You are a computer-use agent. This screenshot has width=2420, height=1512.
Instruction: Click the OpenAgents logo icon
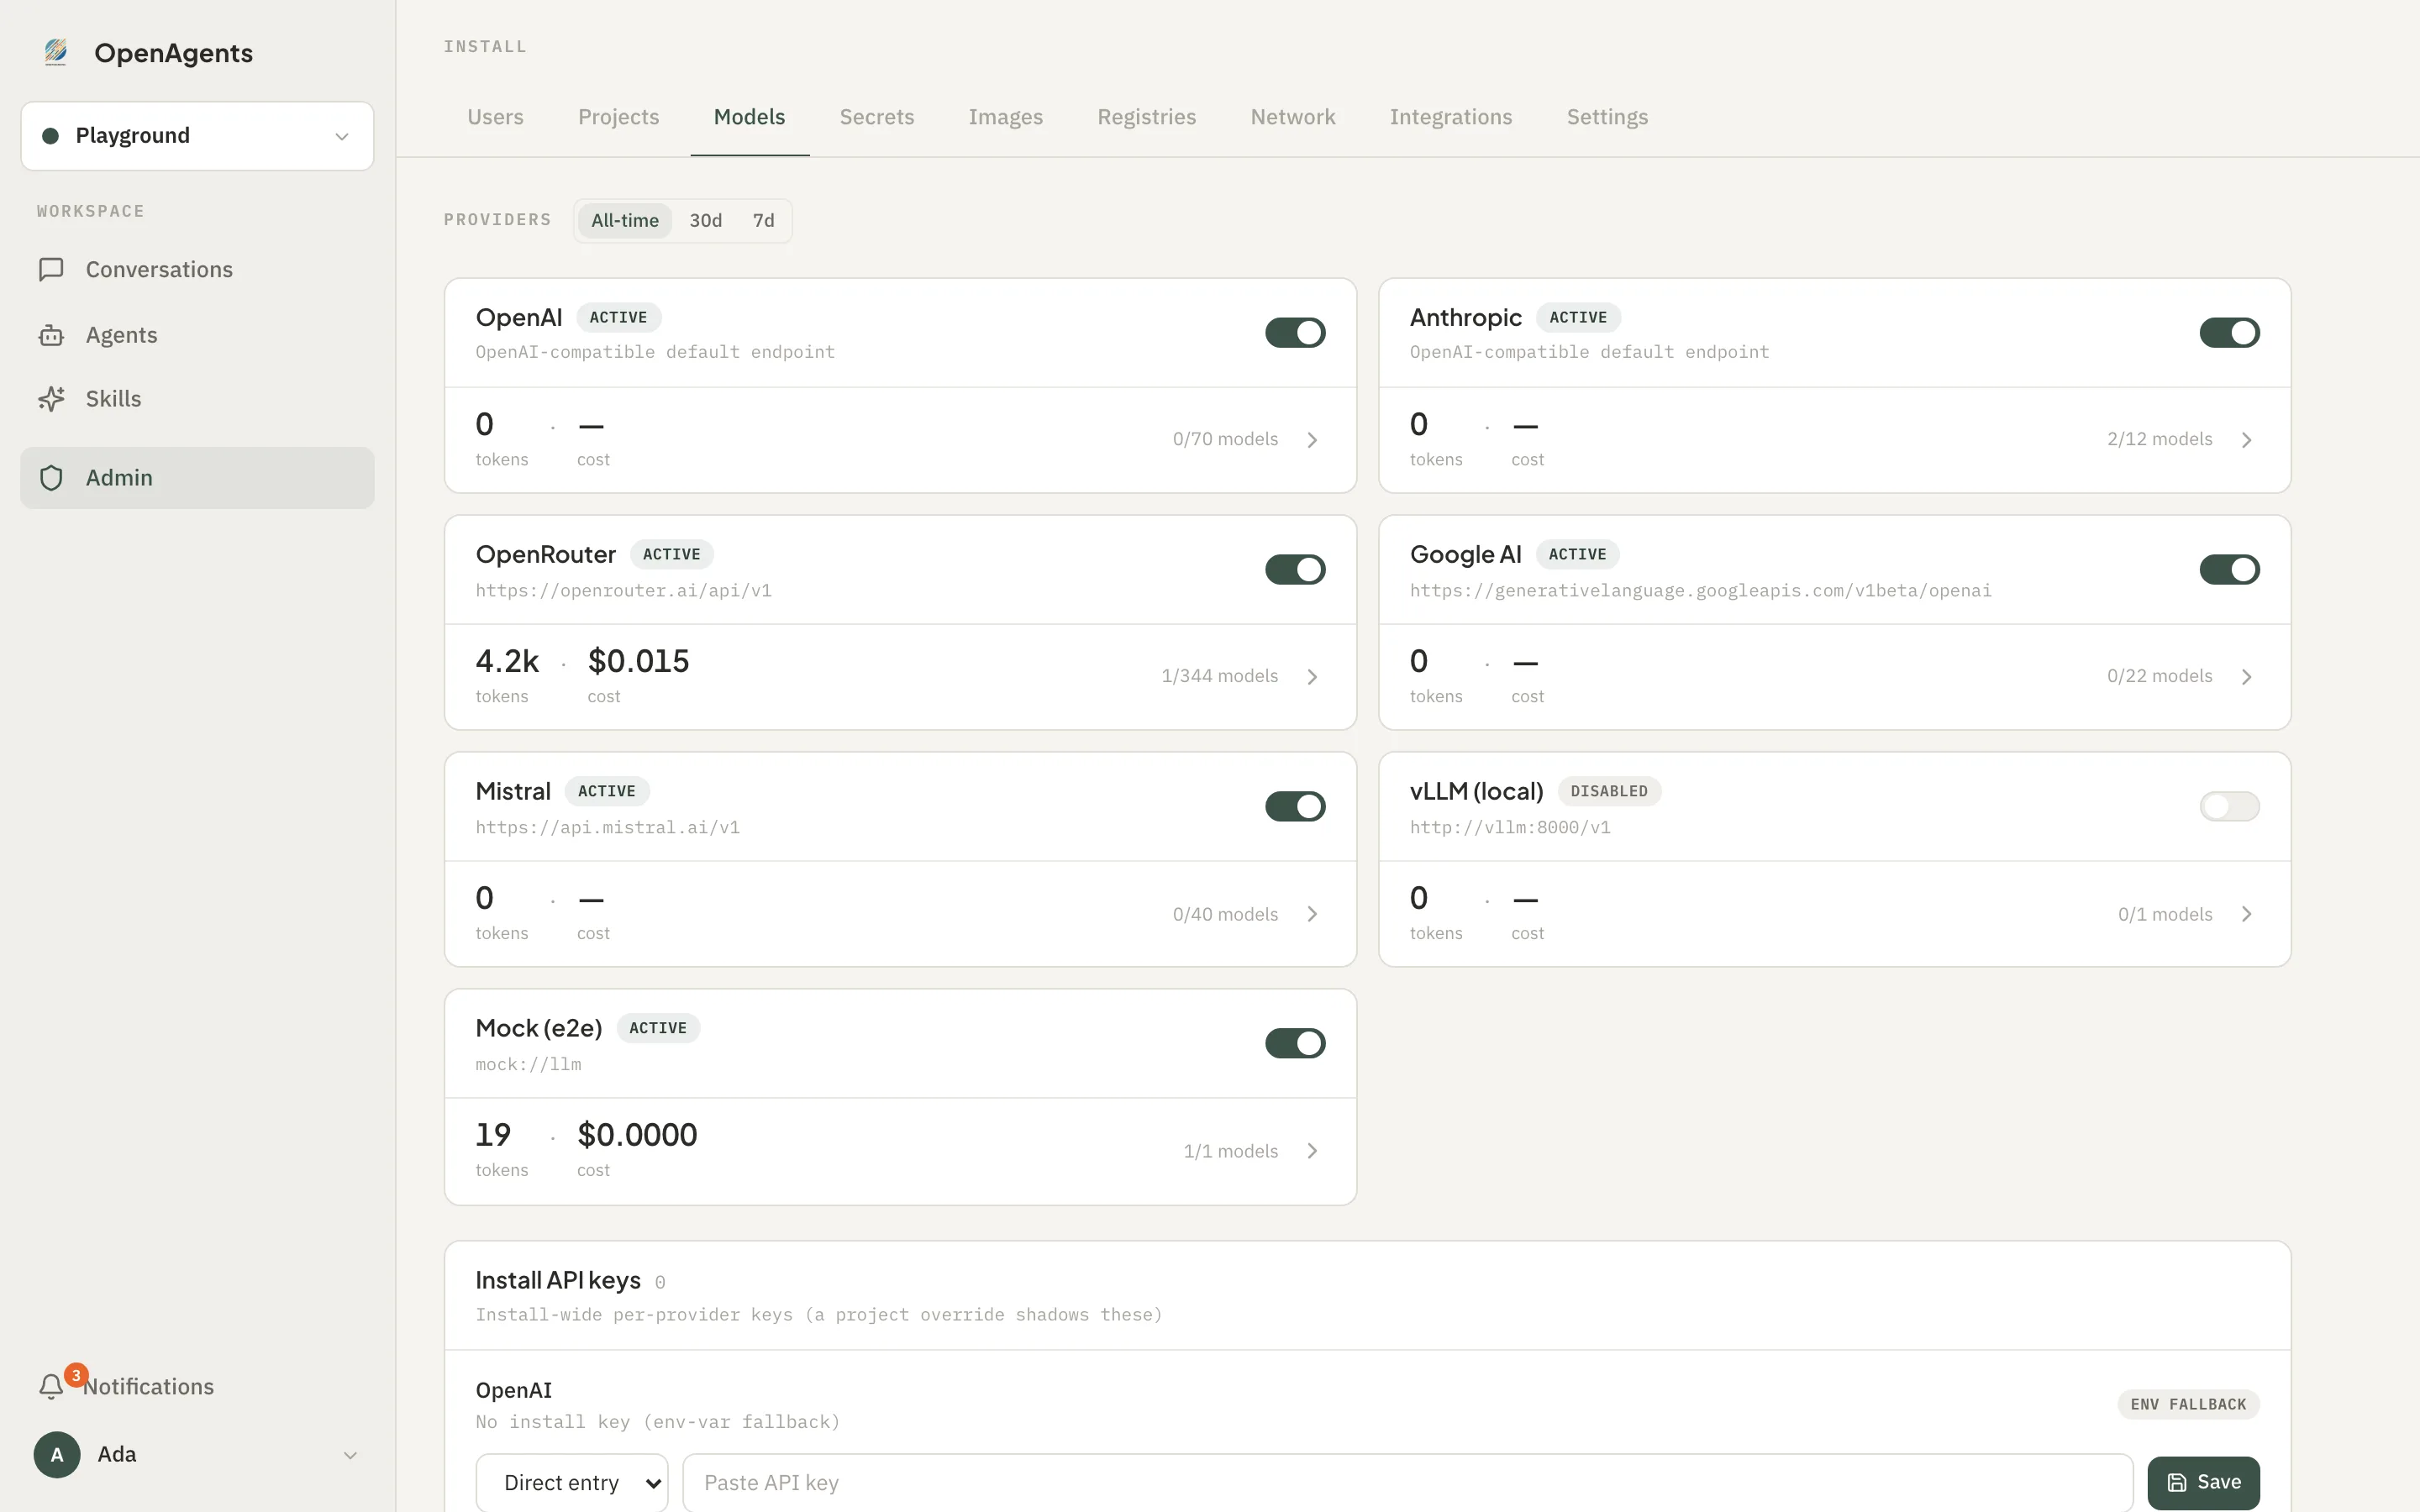coord(56,52)
